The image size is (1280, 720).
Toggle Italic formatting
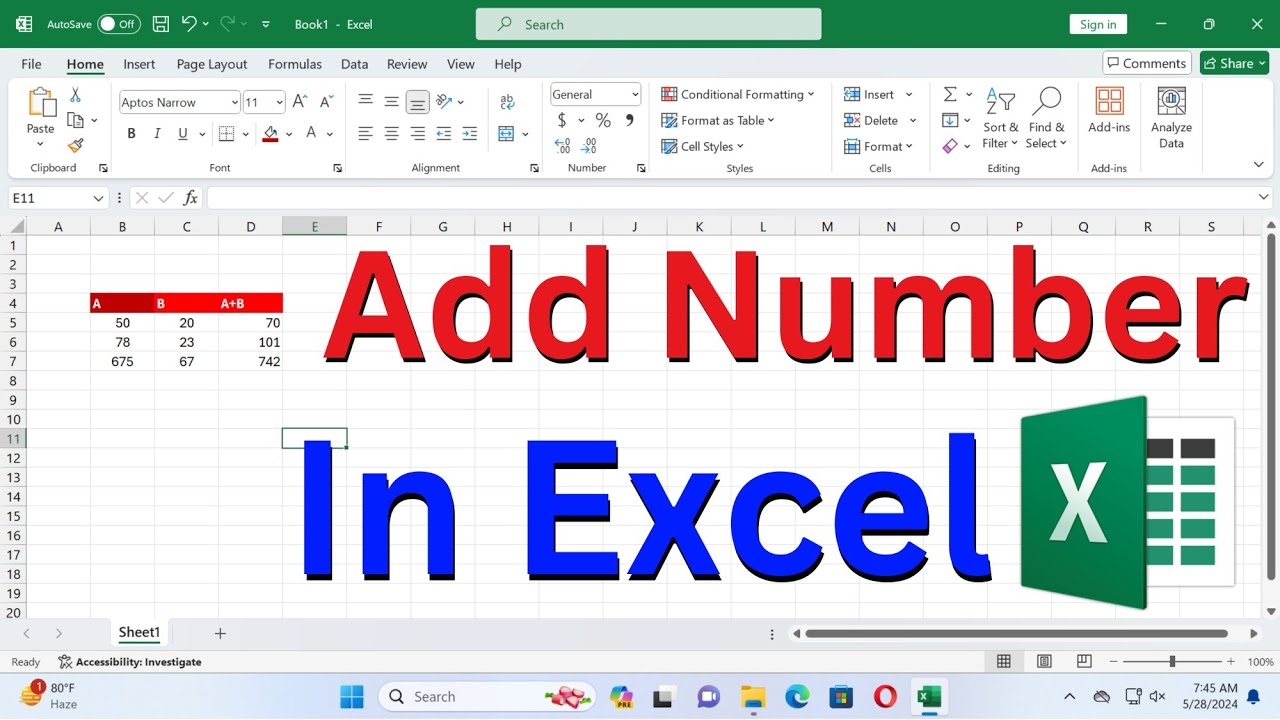pos(157,133)
